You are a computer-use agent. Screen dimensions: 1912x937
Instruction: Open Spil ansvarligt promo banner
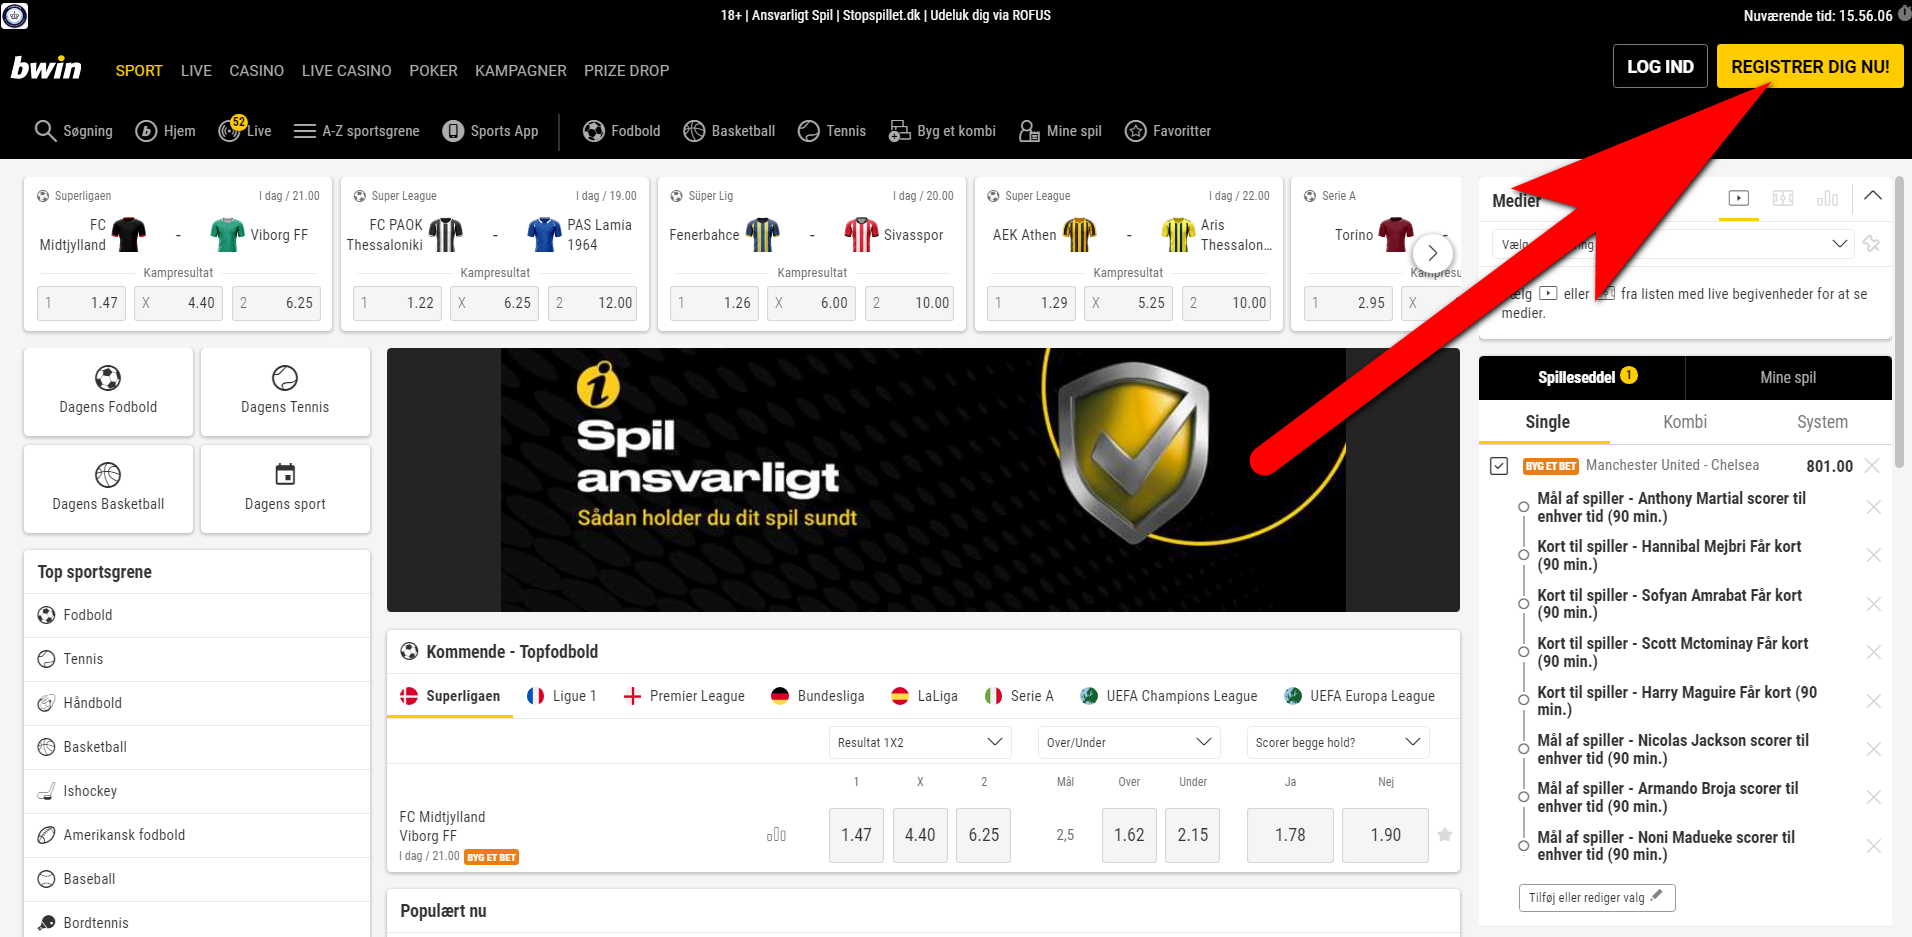pos(923,480)
